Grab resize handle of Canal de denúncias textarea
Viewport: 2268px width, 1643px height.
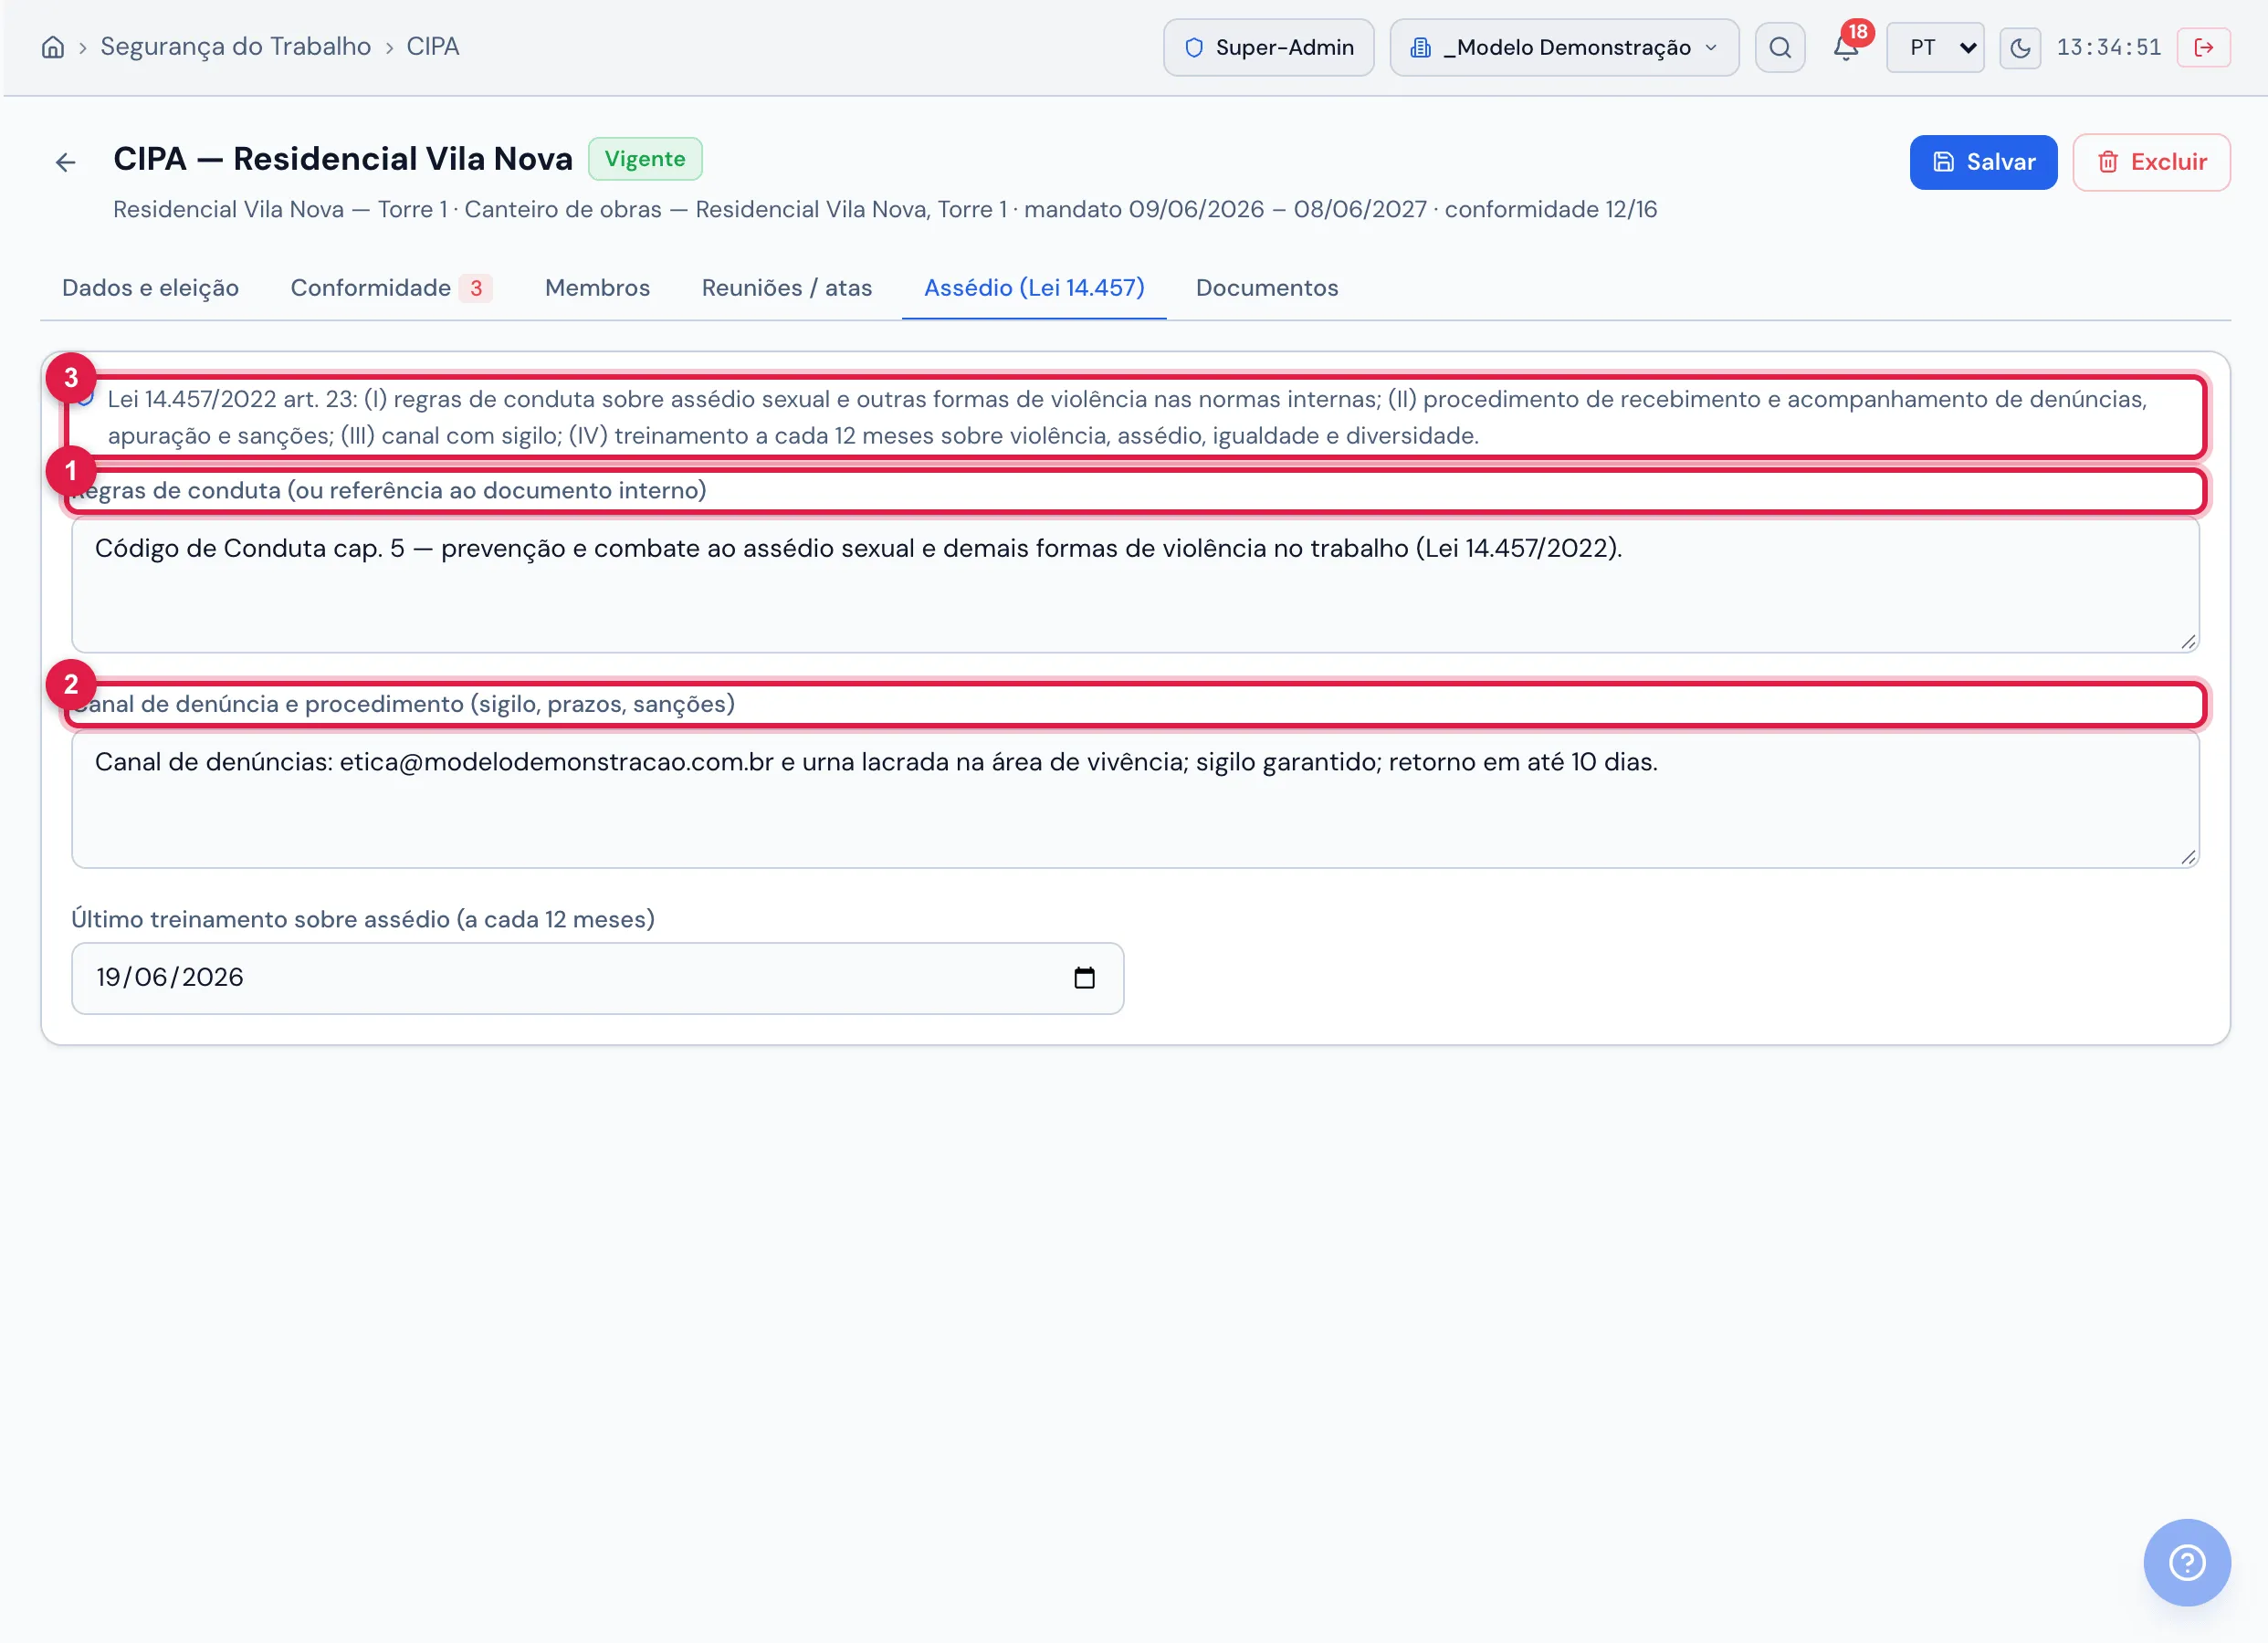pos(2188,857)
